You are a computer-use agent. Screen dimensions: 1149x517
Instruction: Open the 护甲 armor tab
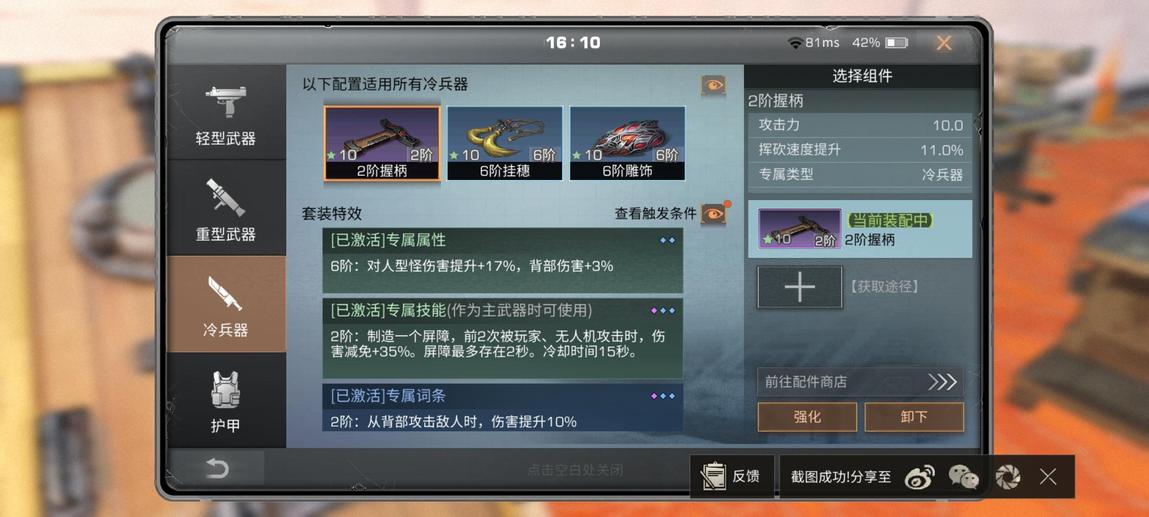pos(226,400)
